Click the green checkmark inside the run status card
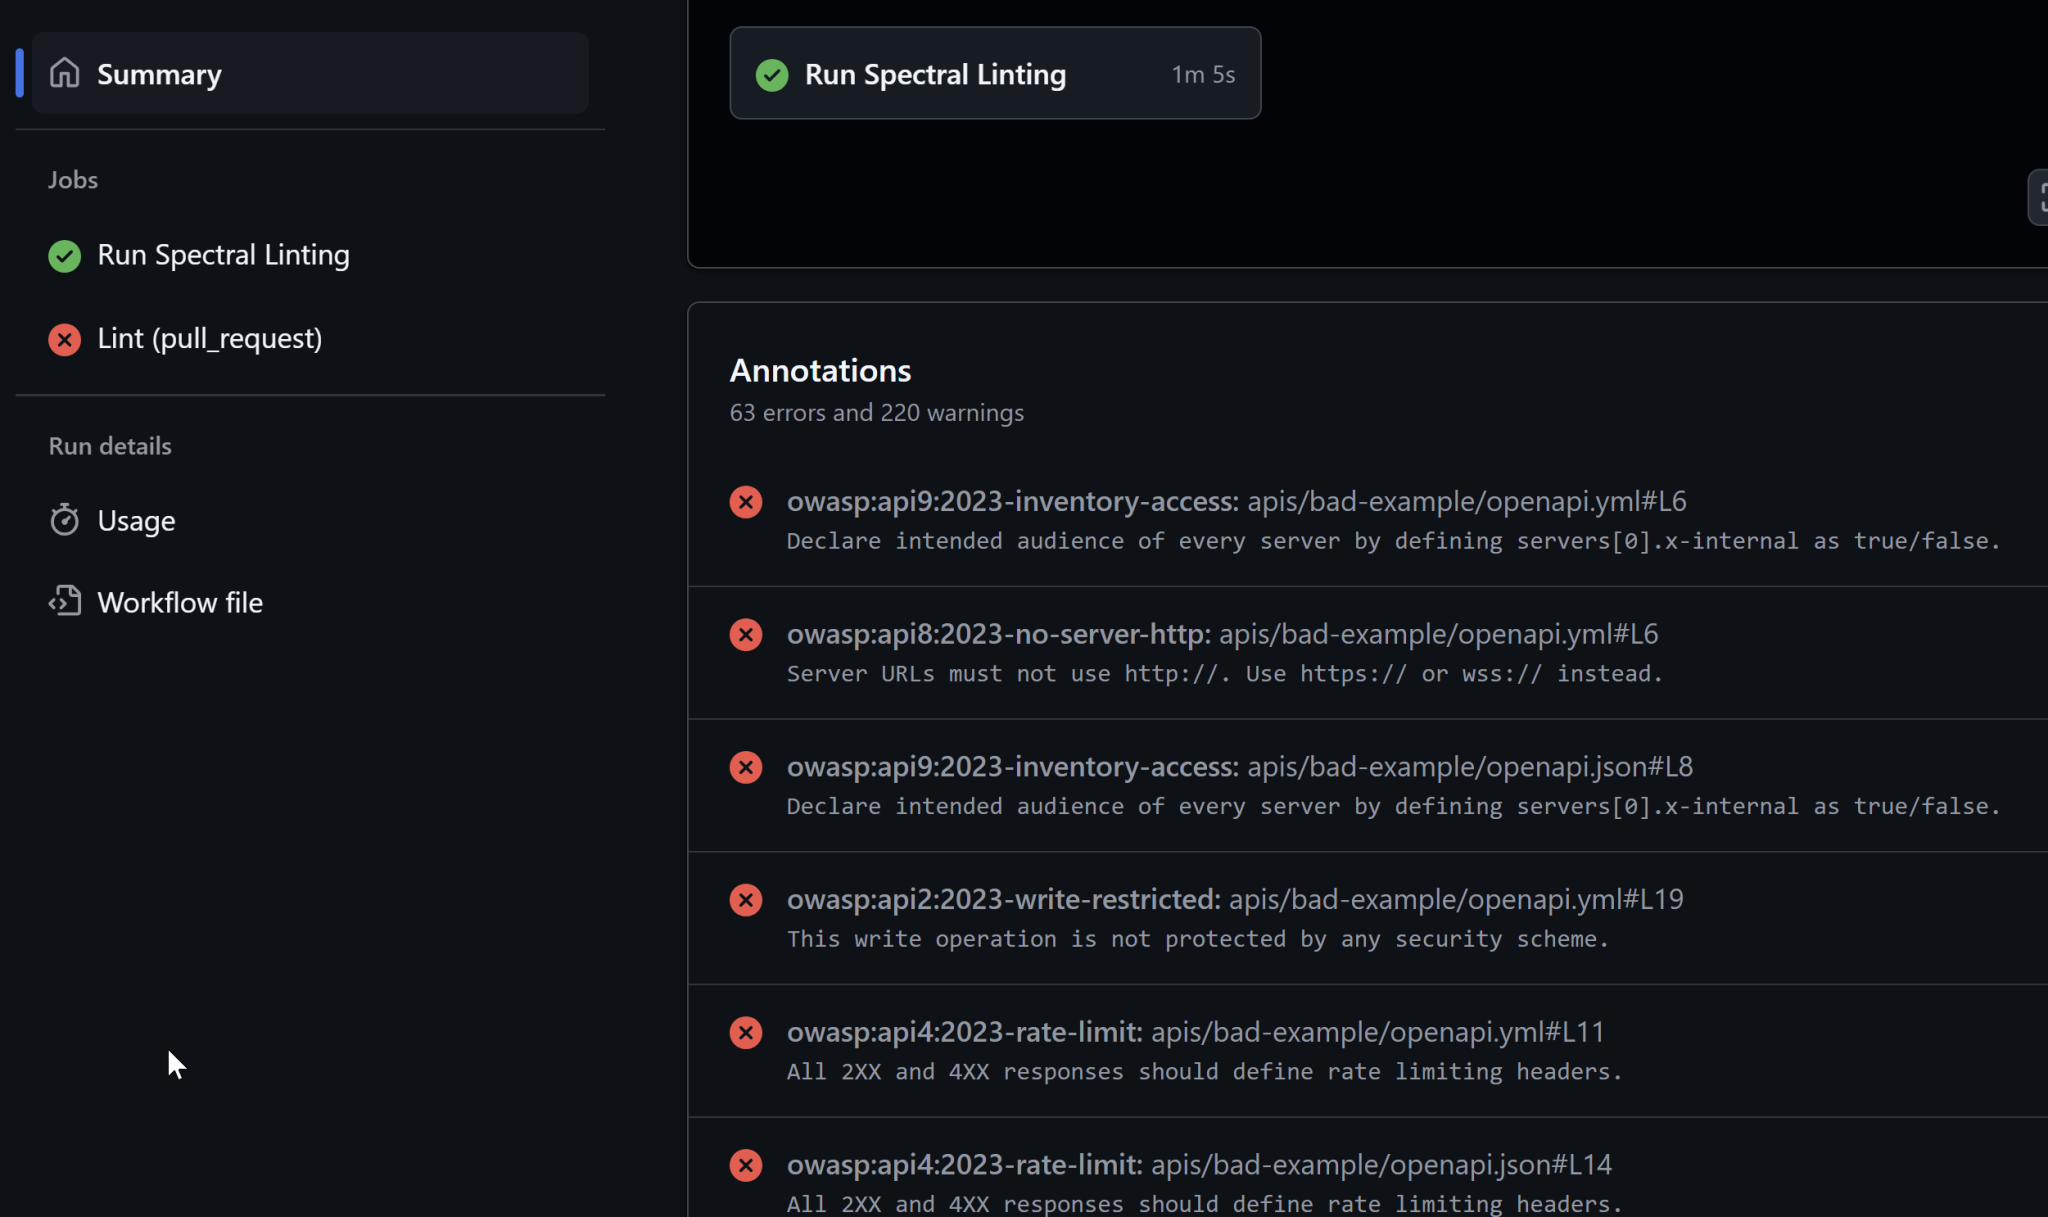2048x1217 pixels. click(x=771, y=74)
